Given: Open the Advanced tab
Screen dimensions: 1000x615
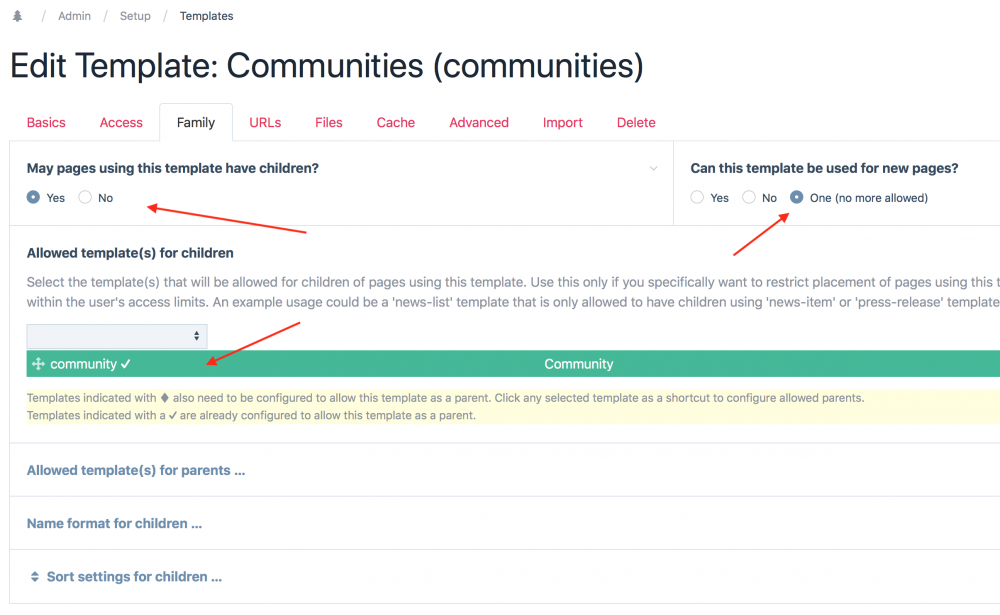Looking at the screenshot, I should tap(478, 123).
